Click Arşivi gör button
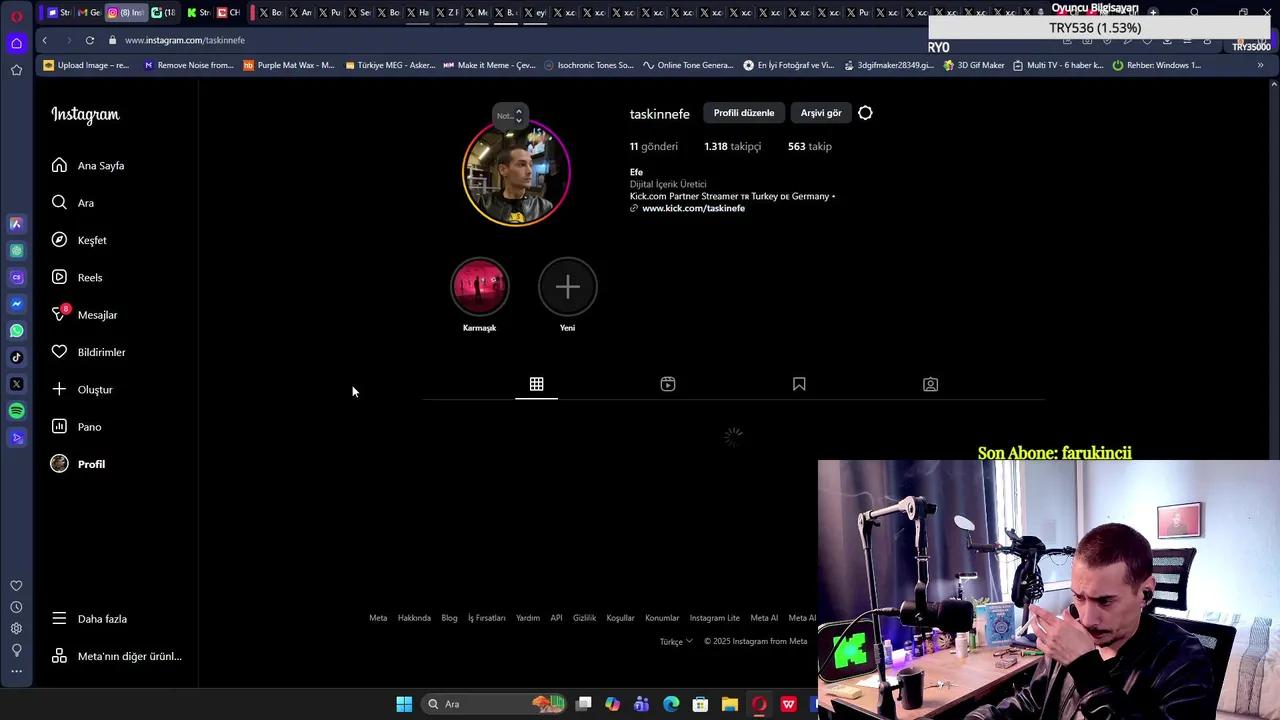 click(821, 113)
